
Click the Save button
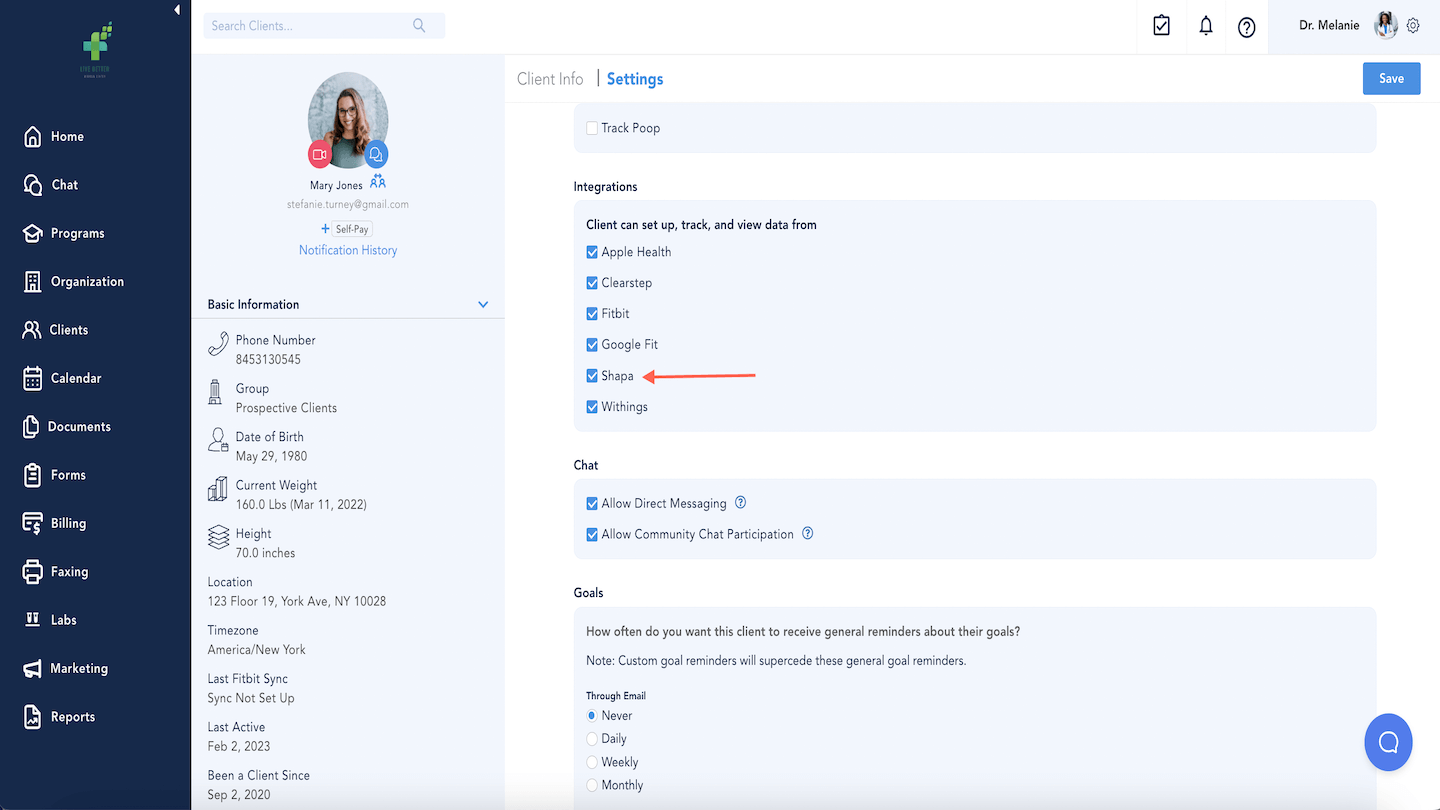click(1391, 79)
